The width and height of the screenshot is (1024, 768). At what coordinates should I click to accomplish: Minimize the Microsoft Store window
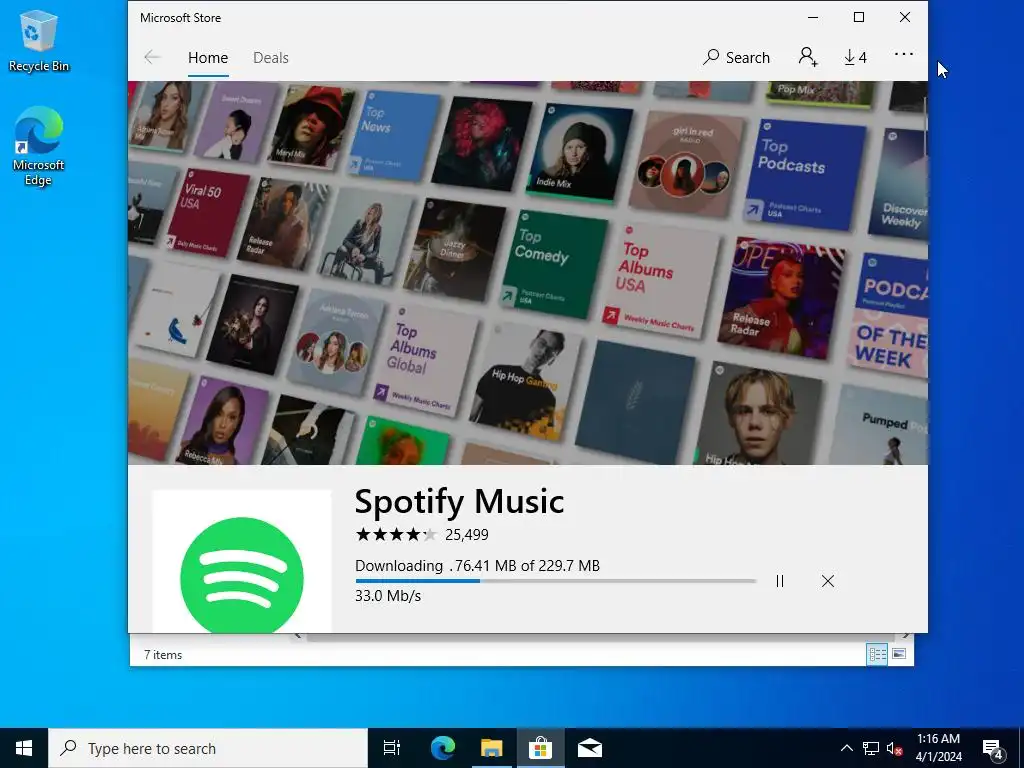[813, 18]
